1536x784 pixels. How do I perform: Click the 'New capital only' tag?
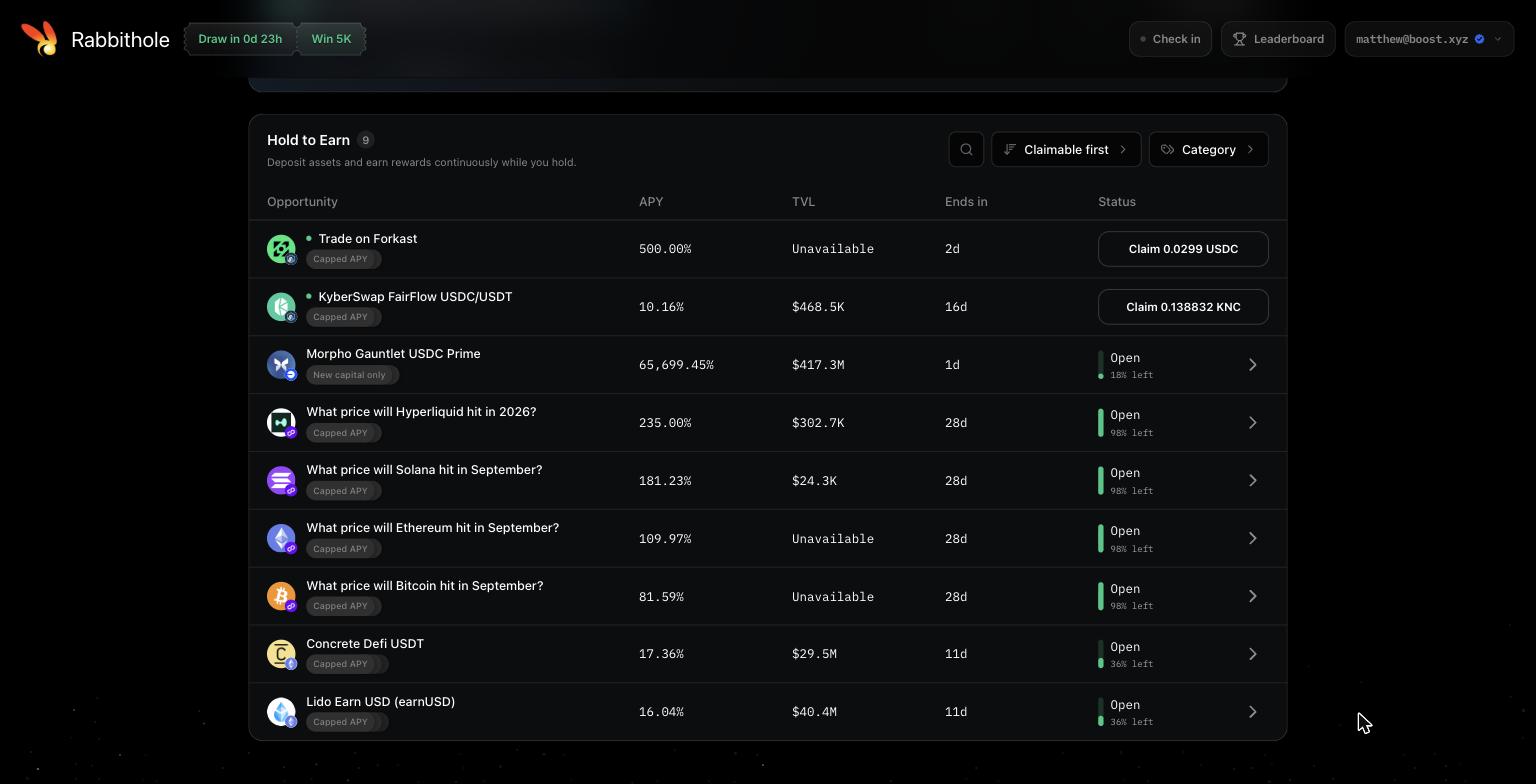[x=352, y=375]
